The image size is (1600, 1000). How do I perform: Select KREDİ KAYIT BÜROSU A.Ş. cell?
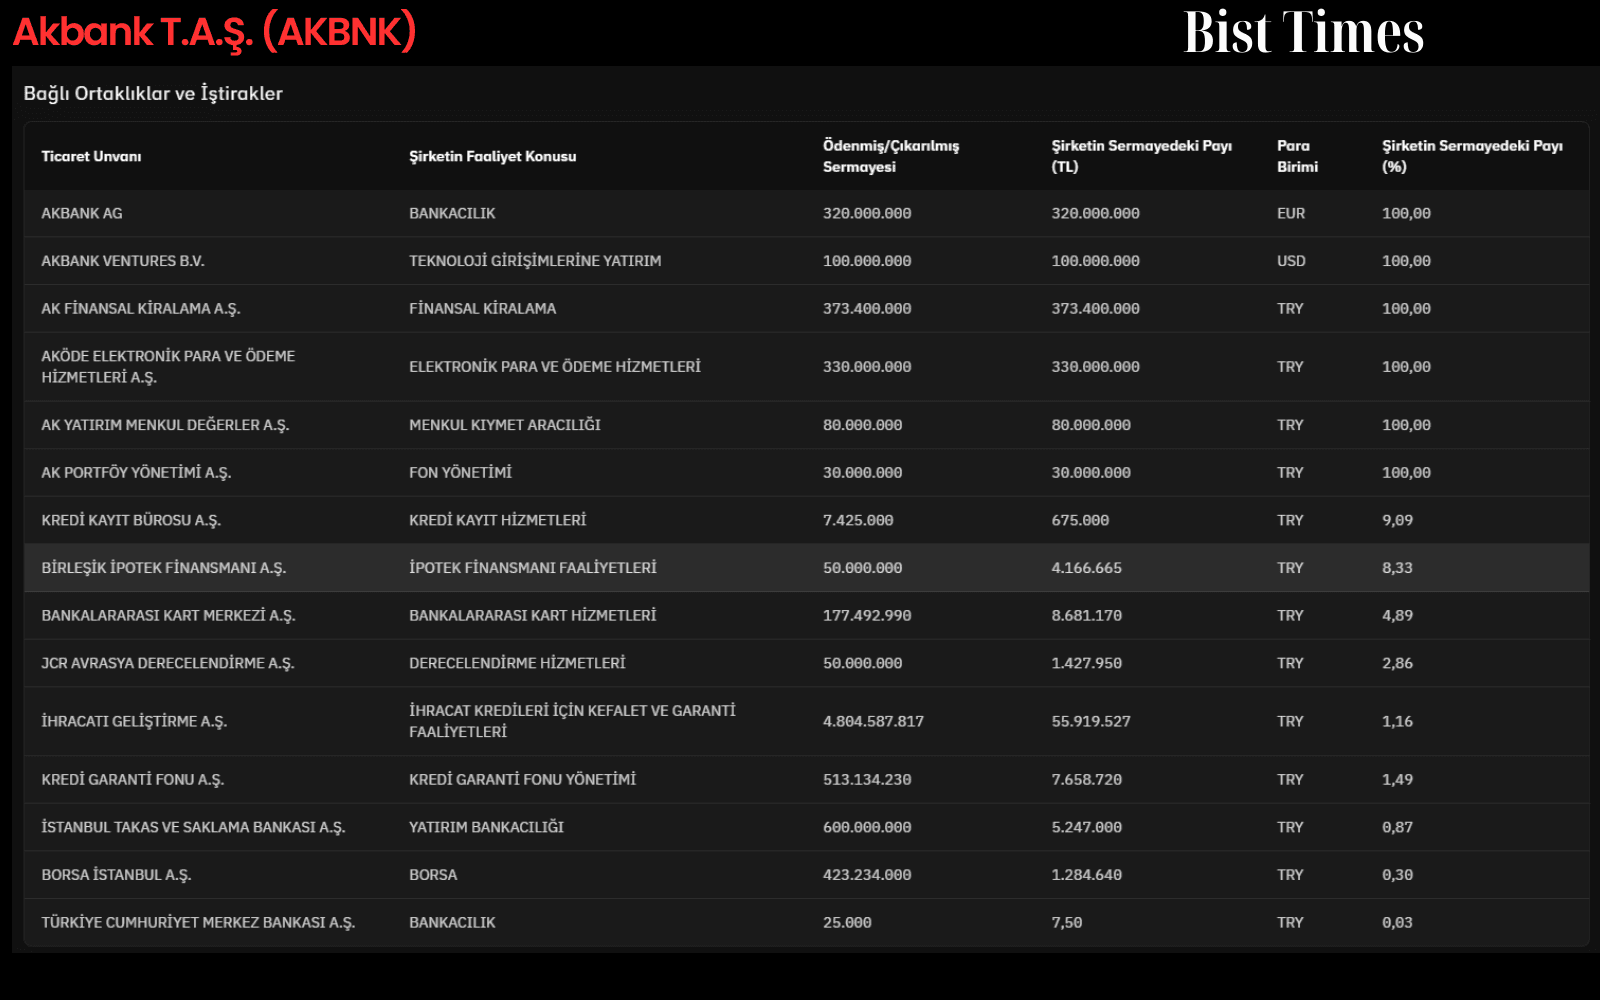(x=131, y=520)
